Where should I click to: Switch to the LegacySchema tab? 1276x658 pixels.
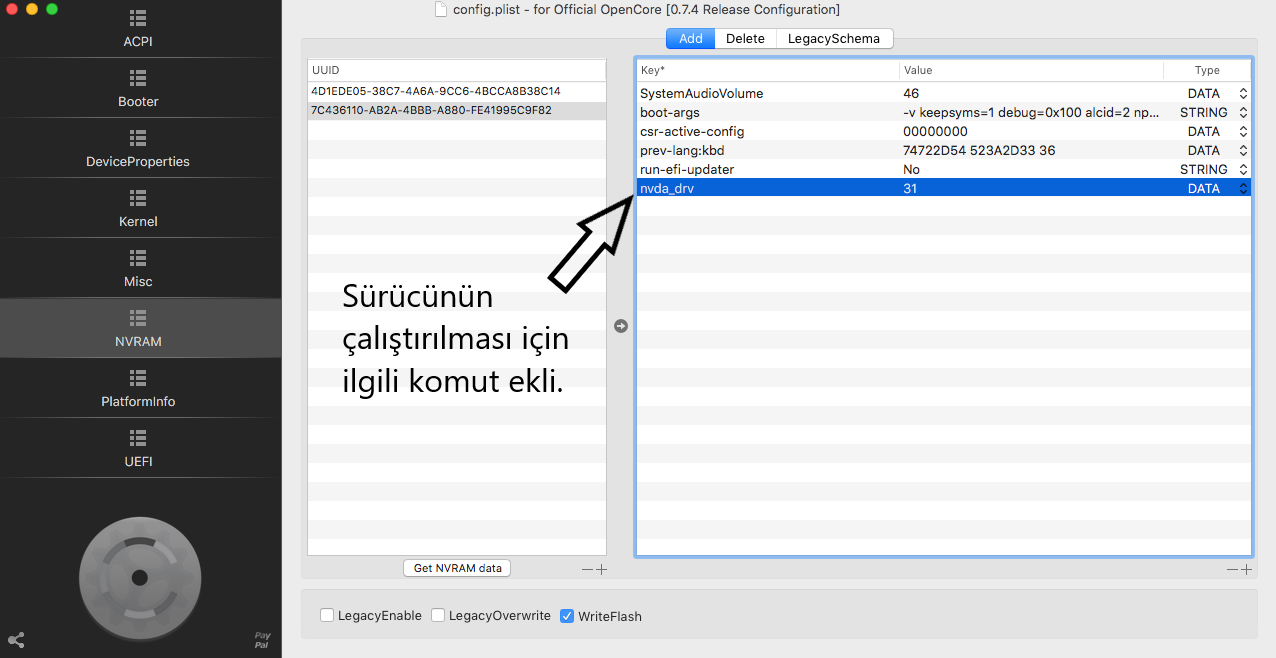coord(833,39)
